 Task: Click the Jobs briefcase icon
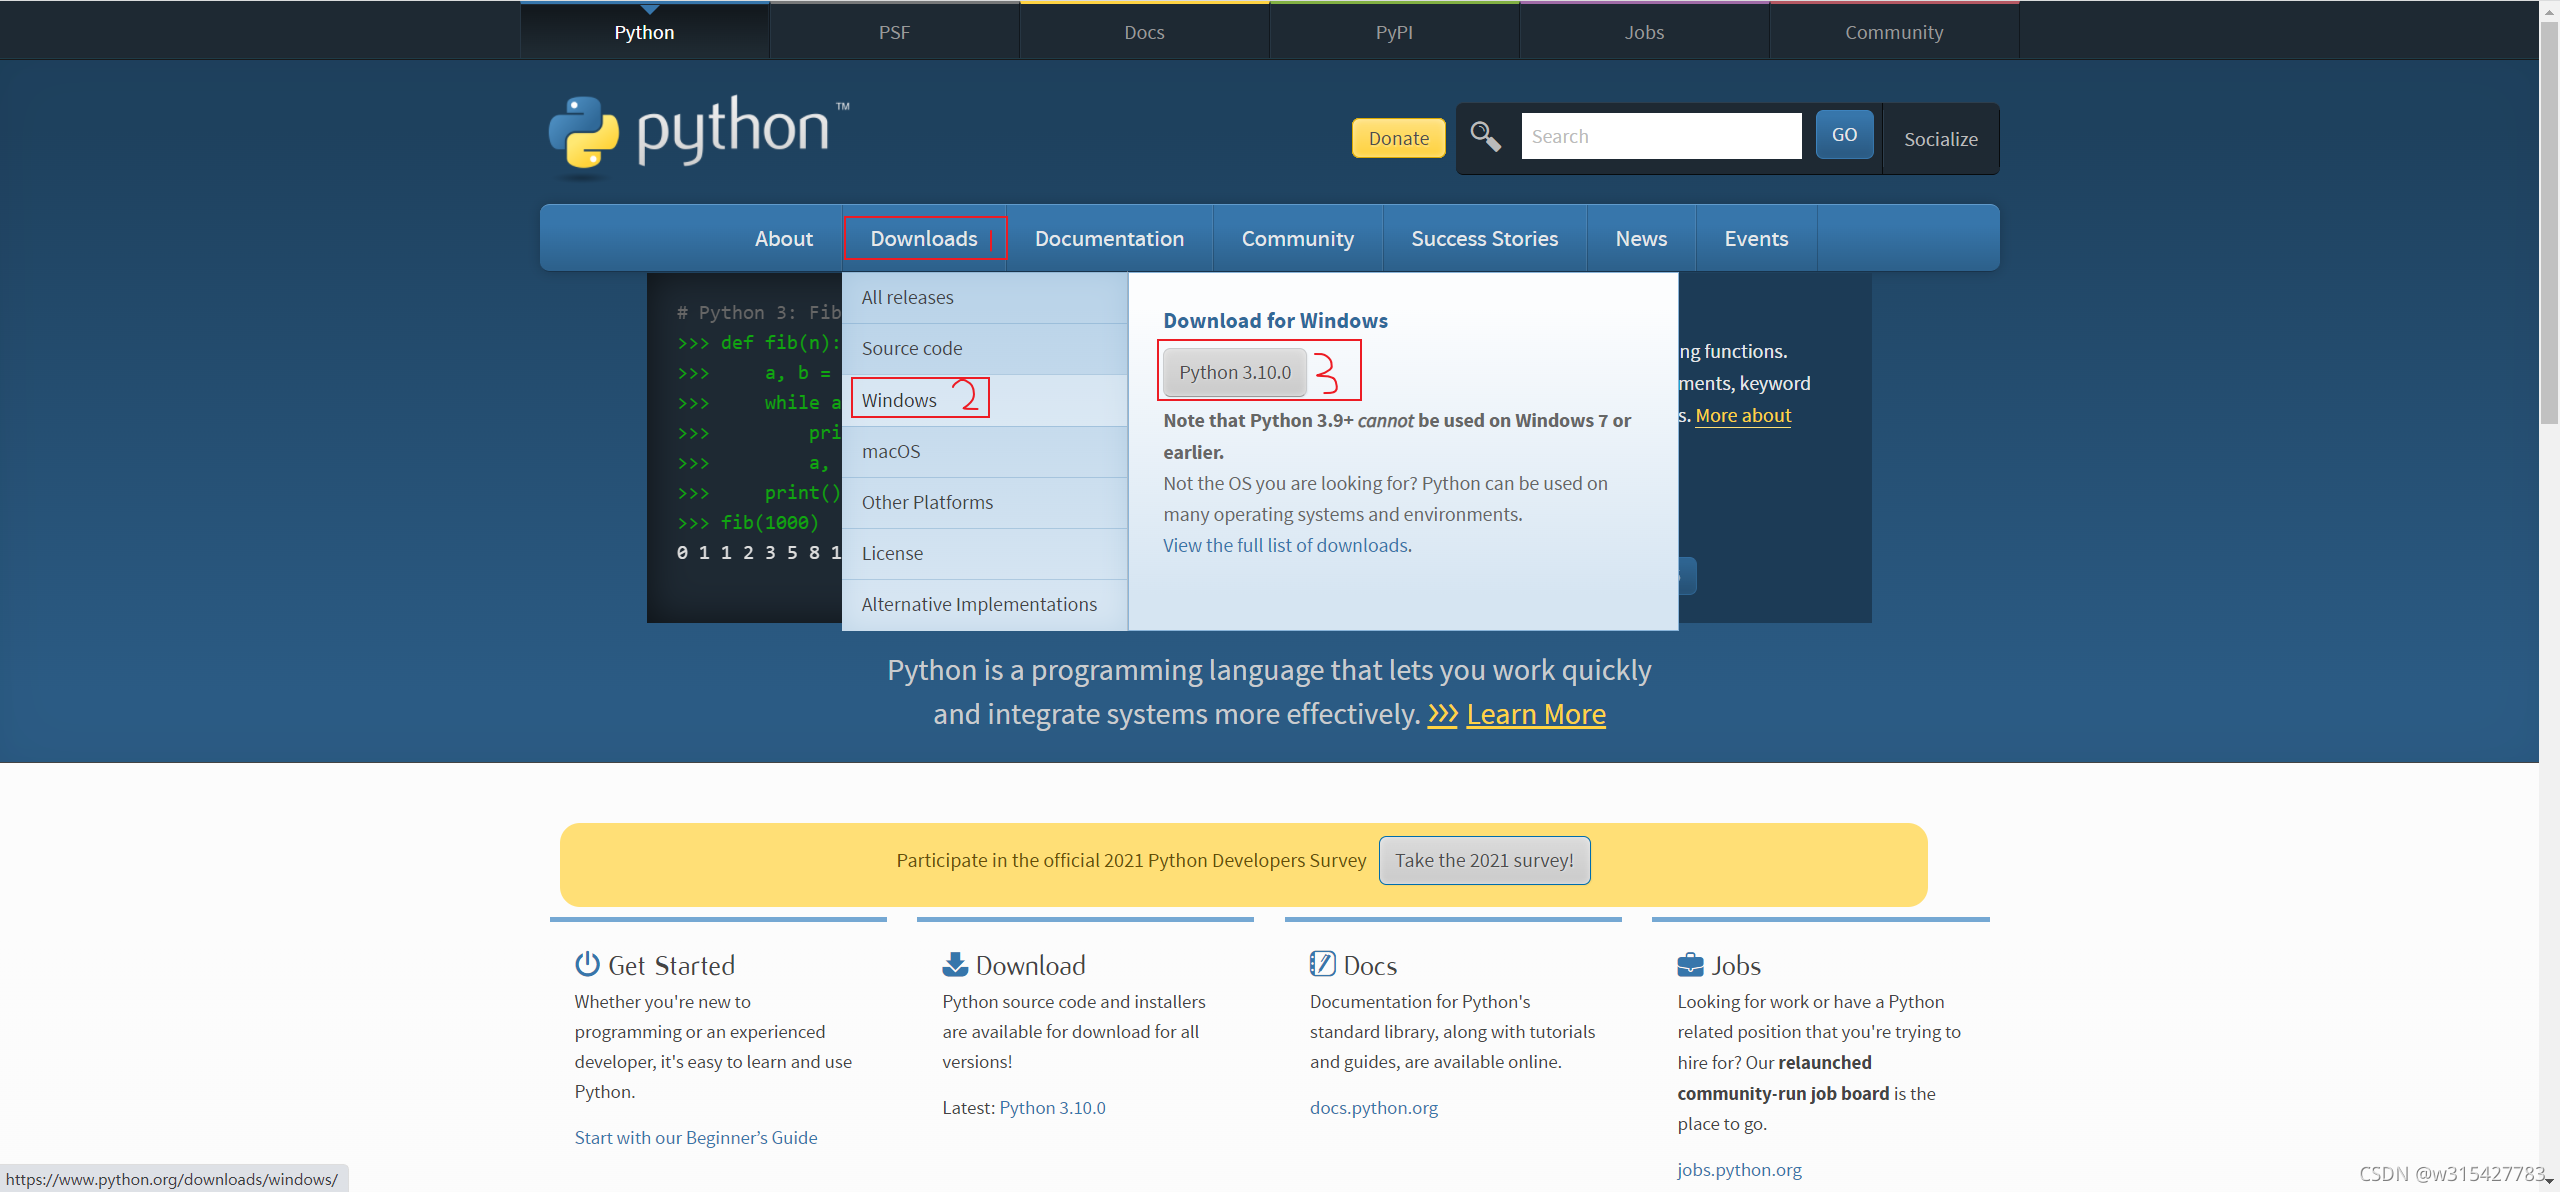click(1690, 964)
